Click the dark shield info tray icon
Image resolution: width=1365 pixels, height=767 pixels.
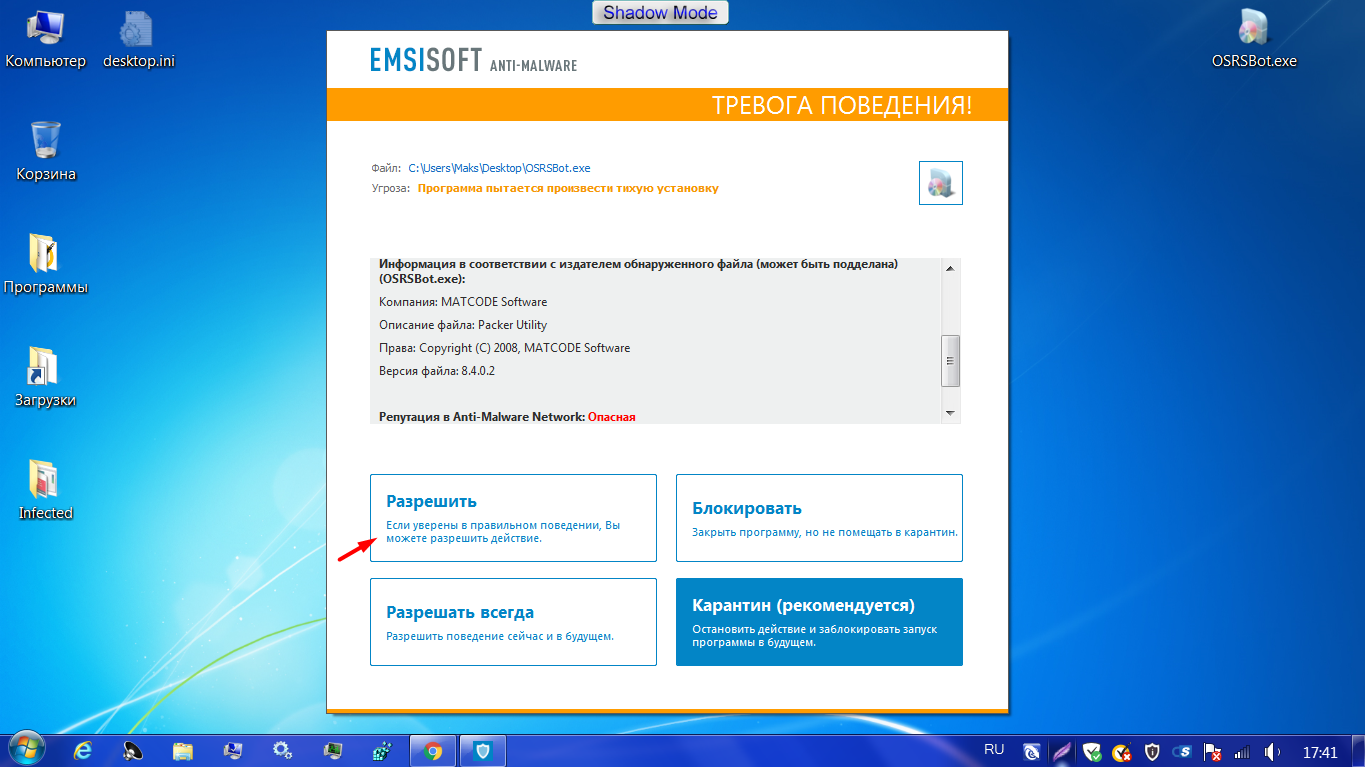[1152, 751]
